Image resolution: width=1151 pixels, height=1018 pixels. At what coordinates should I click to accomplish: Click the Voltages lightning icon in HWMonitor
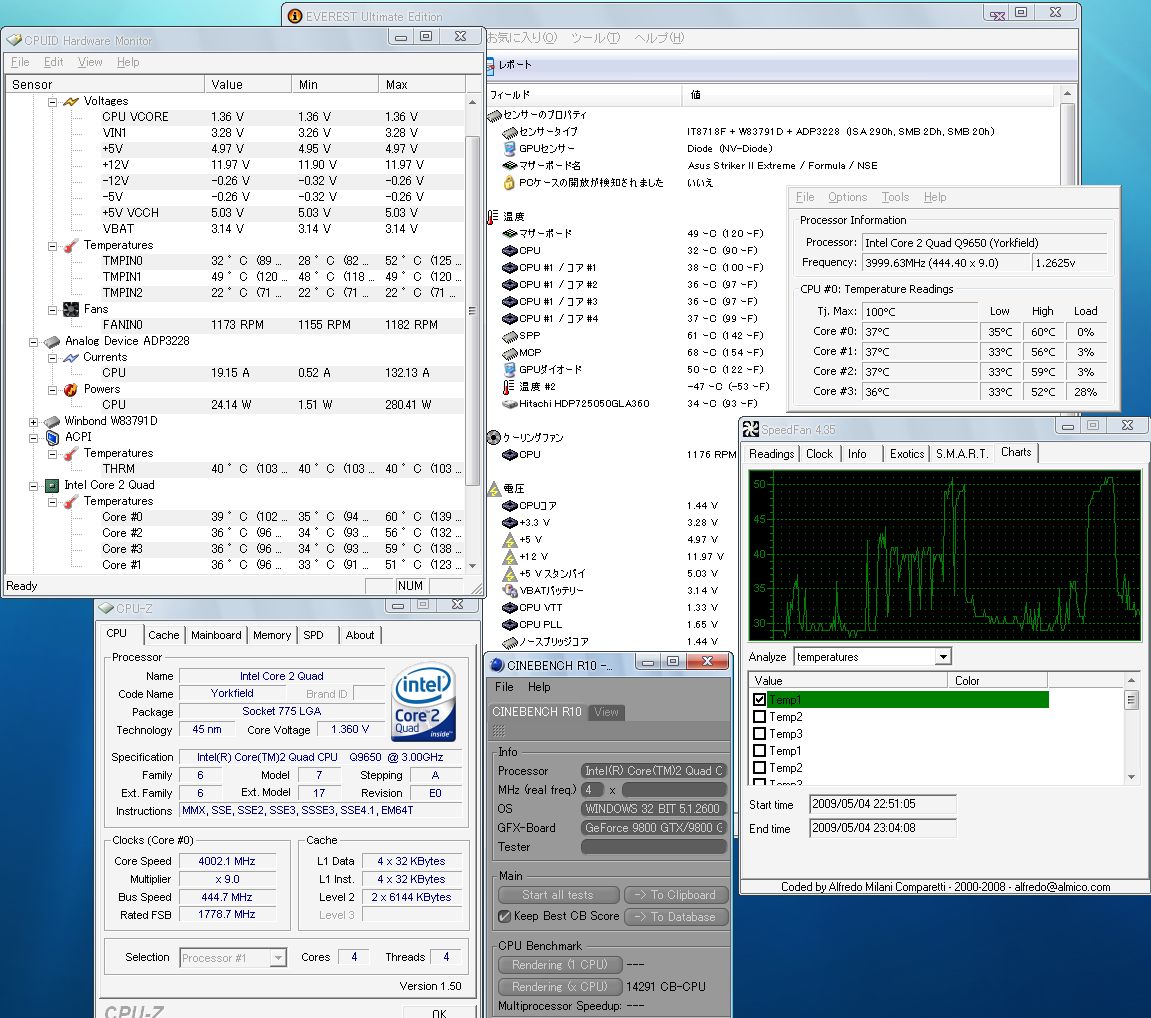tap(71, 101)
